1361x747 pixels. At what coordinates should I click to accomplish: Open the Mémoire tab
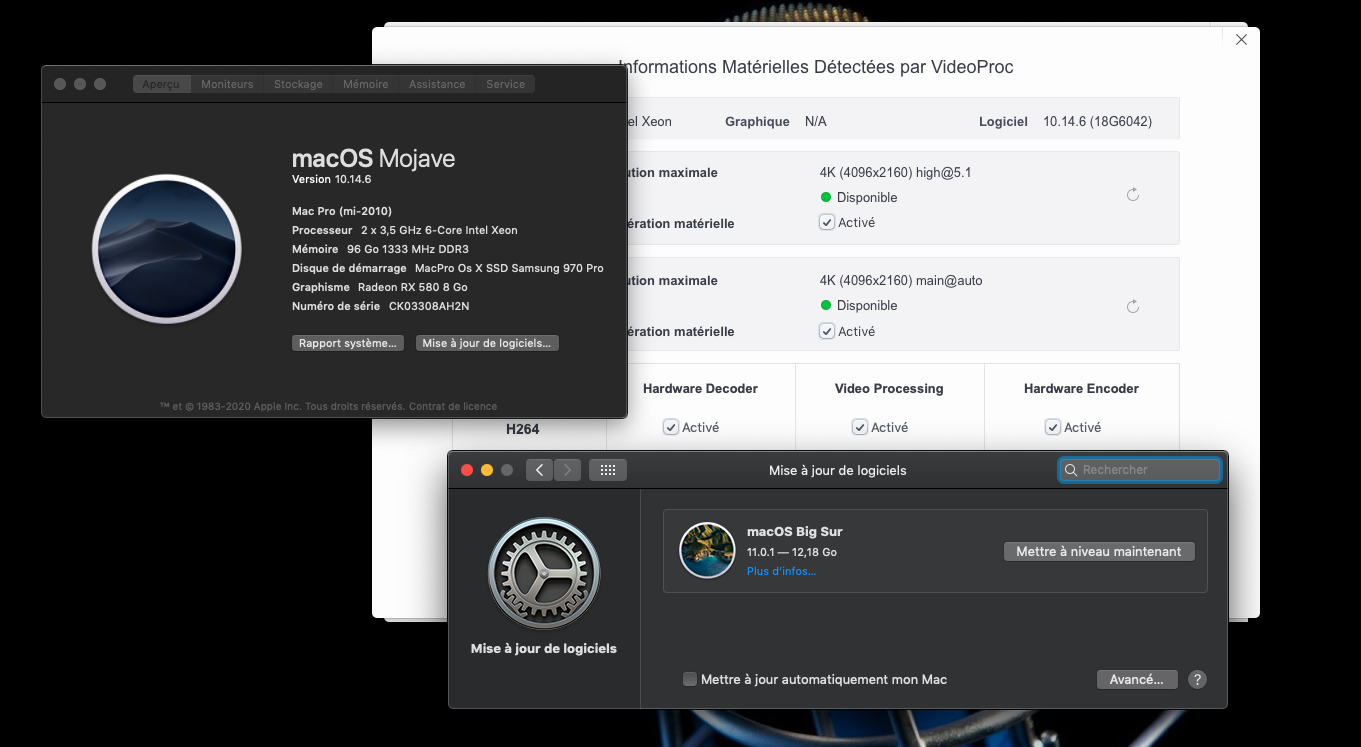click(366, 84)
